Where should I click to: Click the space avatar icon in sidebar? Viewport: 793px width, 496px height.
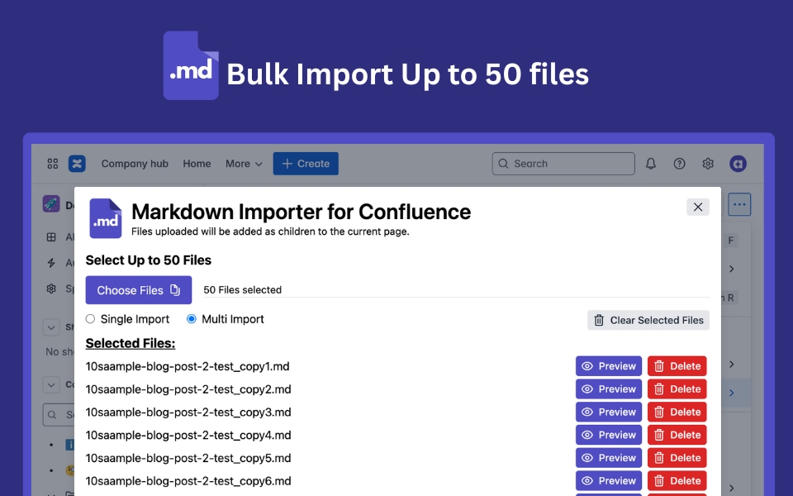[51, 204]
